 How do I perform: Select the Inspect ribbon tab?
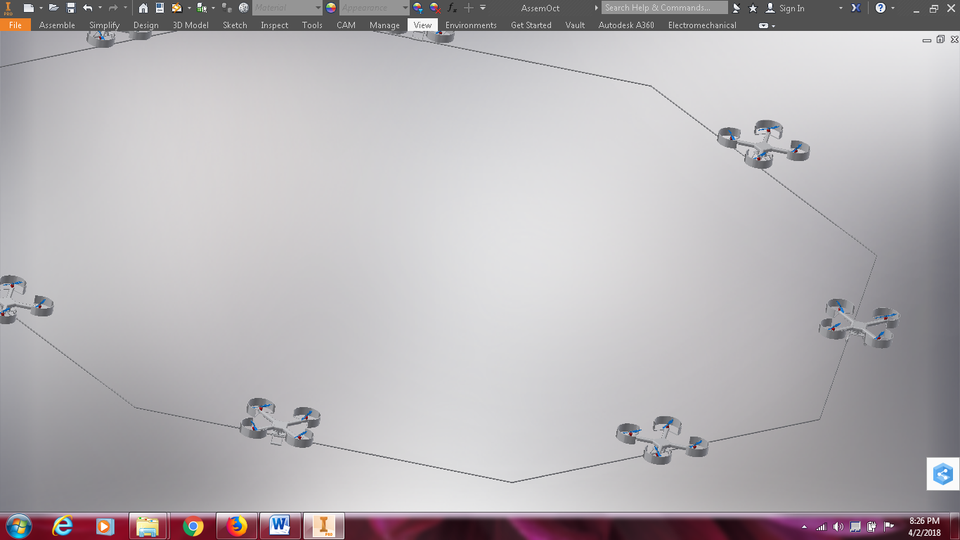(x=274, y=25)
